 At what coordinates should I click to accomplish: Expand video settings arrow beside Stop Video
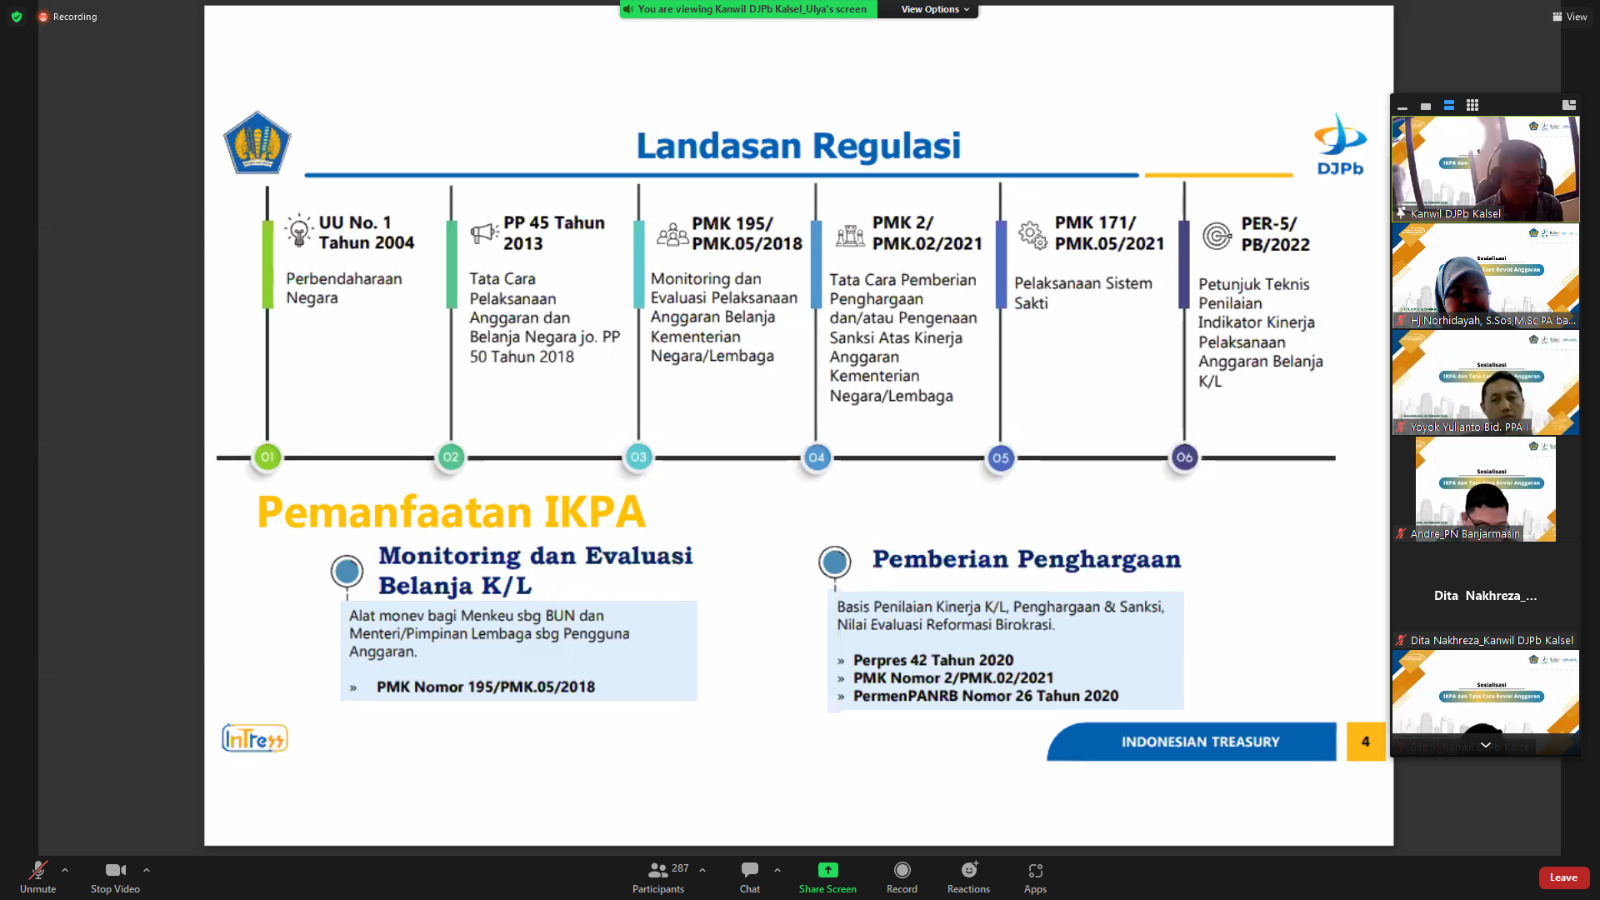pyautogui.click(x=146, y=870)
